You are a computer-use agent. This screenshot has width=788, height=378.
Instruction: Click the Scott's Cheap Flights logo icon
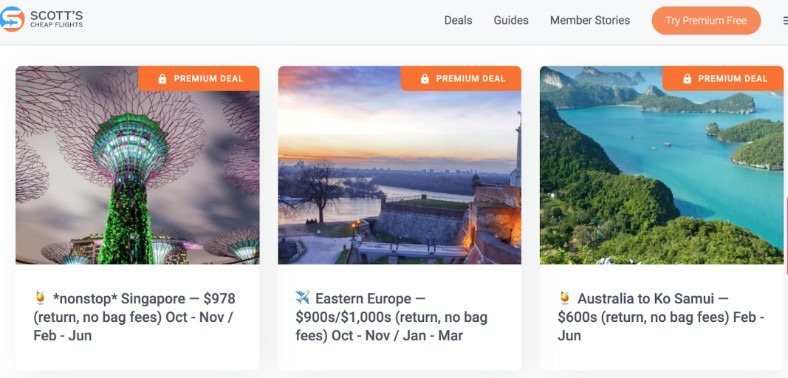[12, 19]
